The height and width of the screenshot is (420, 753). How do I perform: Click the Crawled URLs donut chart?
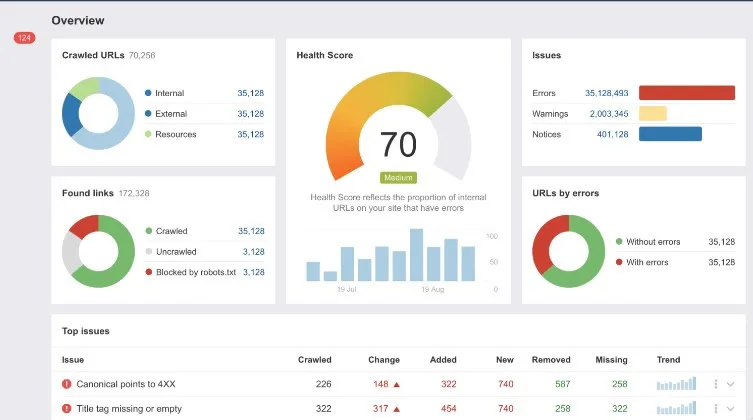pos(98,113)
